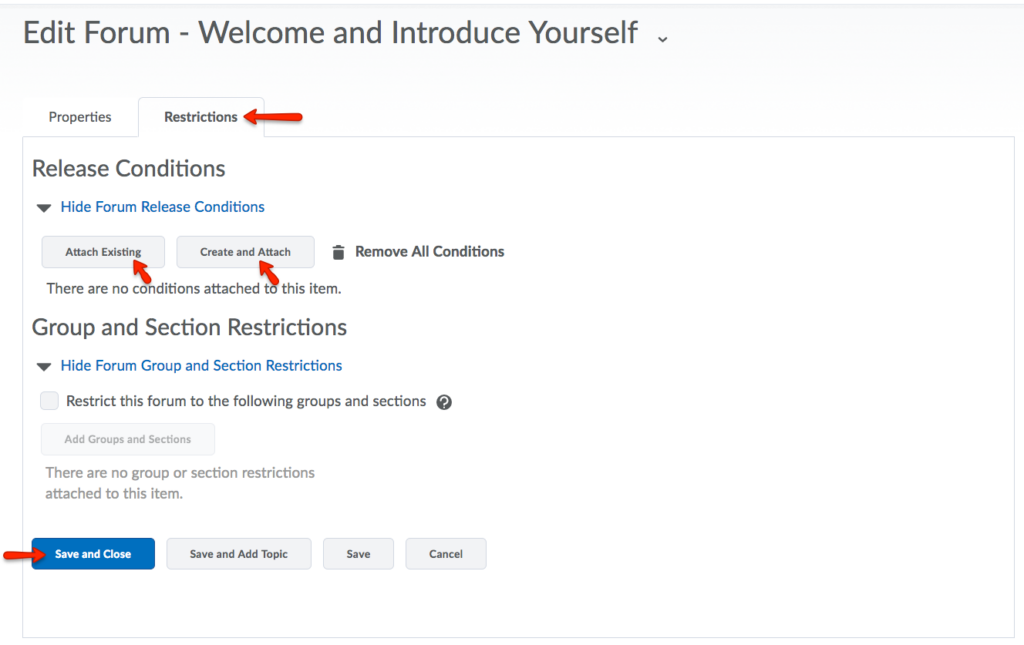Click the Edit Forum page title text

pos(330,33)
